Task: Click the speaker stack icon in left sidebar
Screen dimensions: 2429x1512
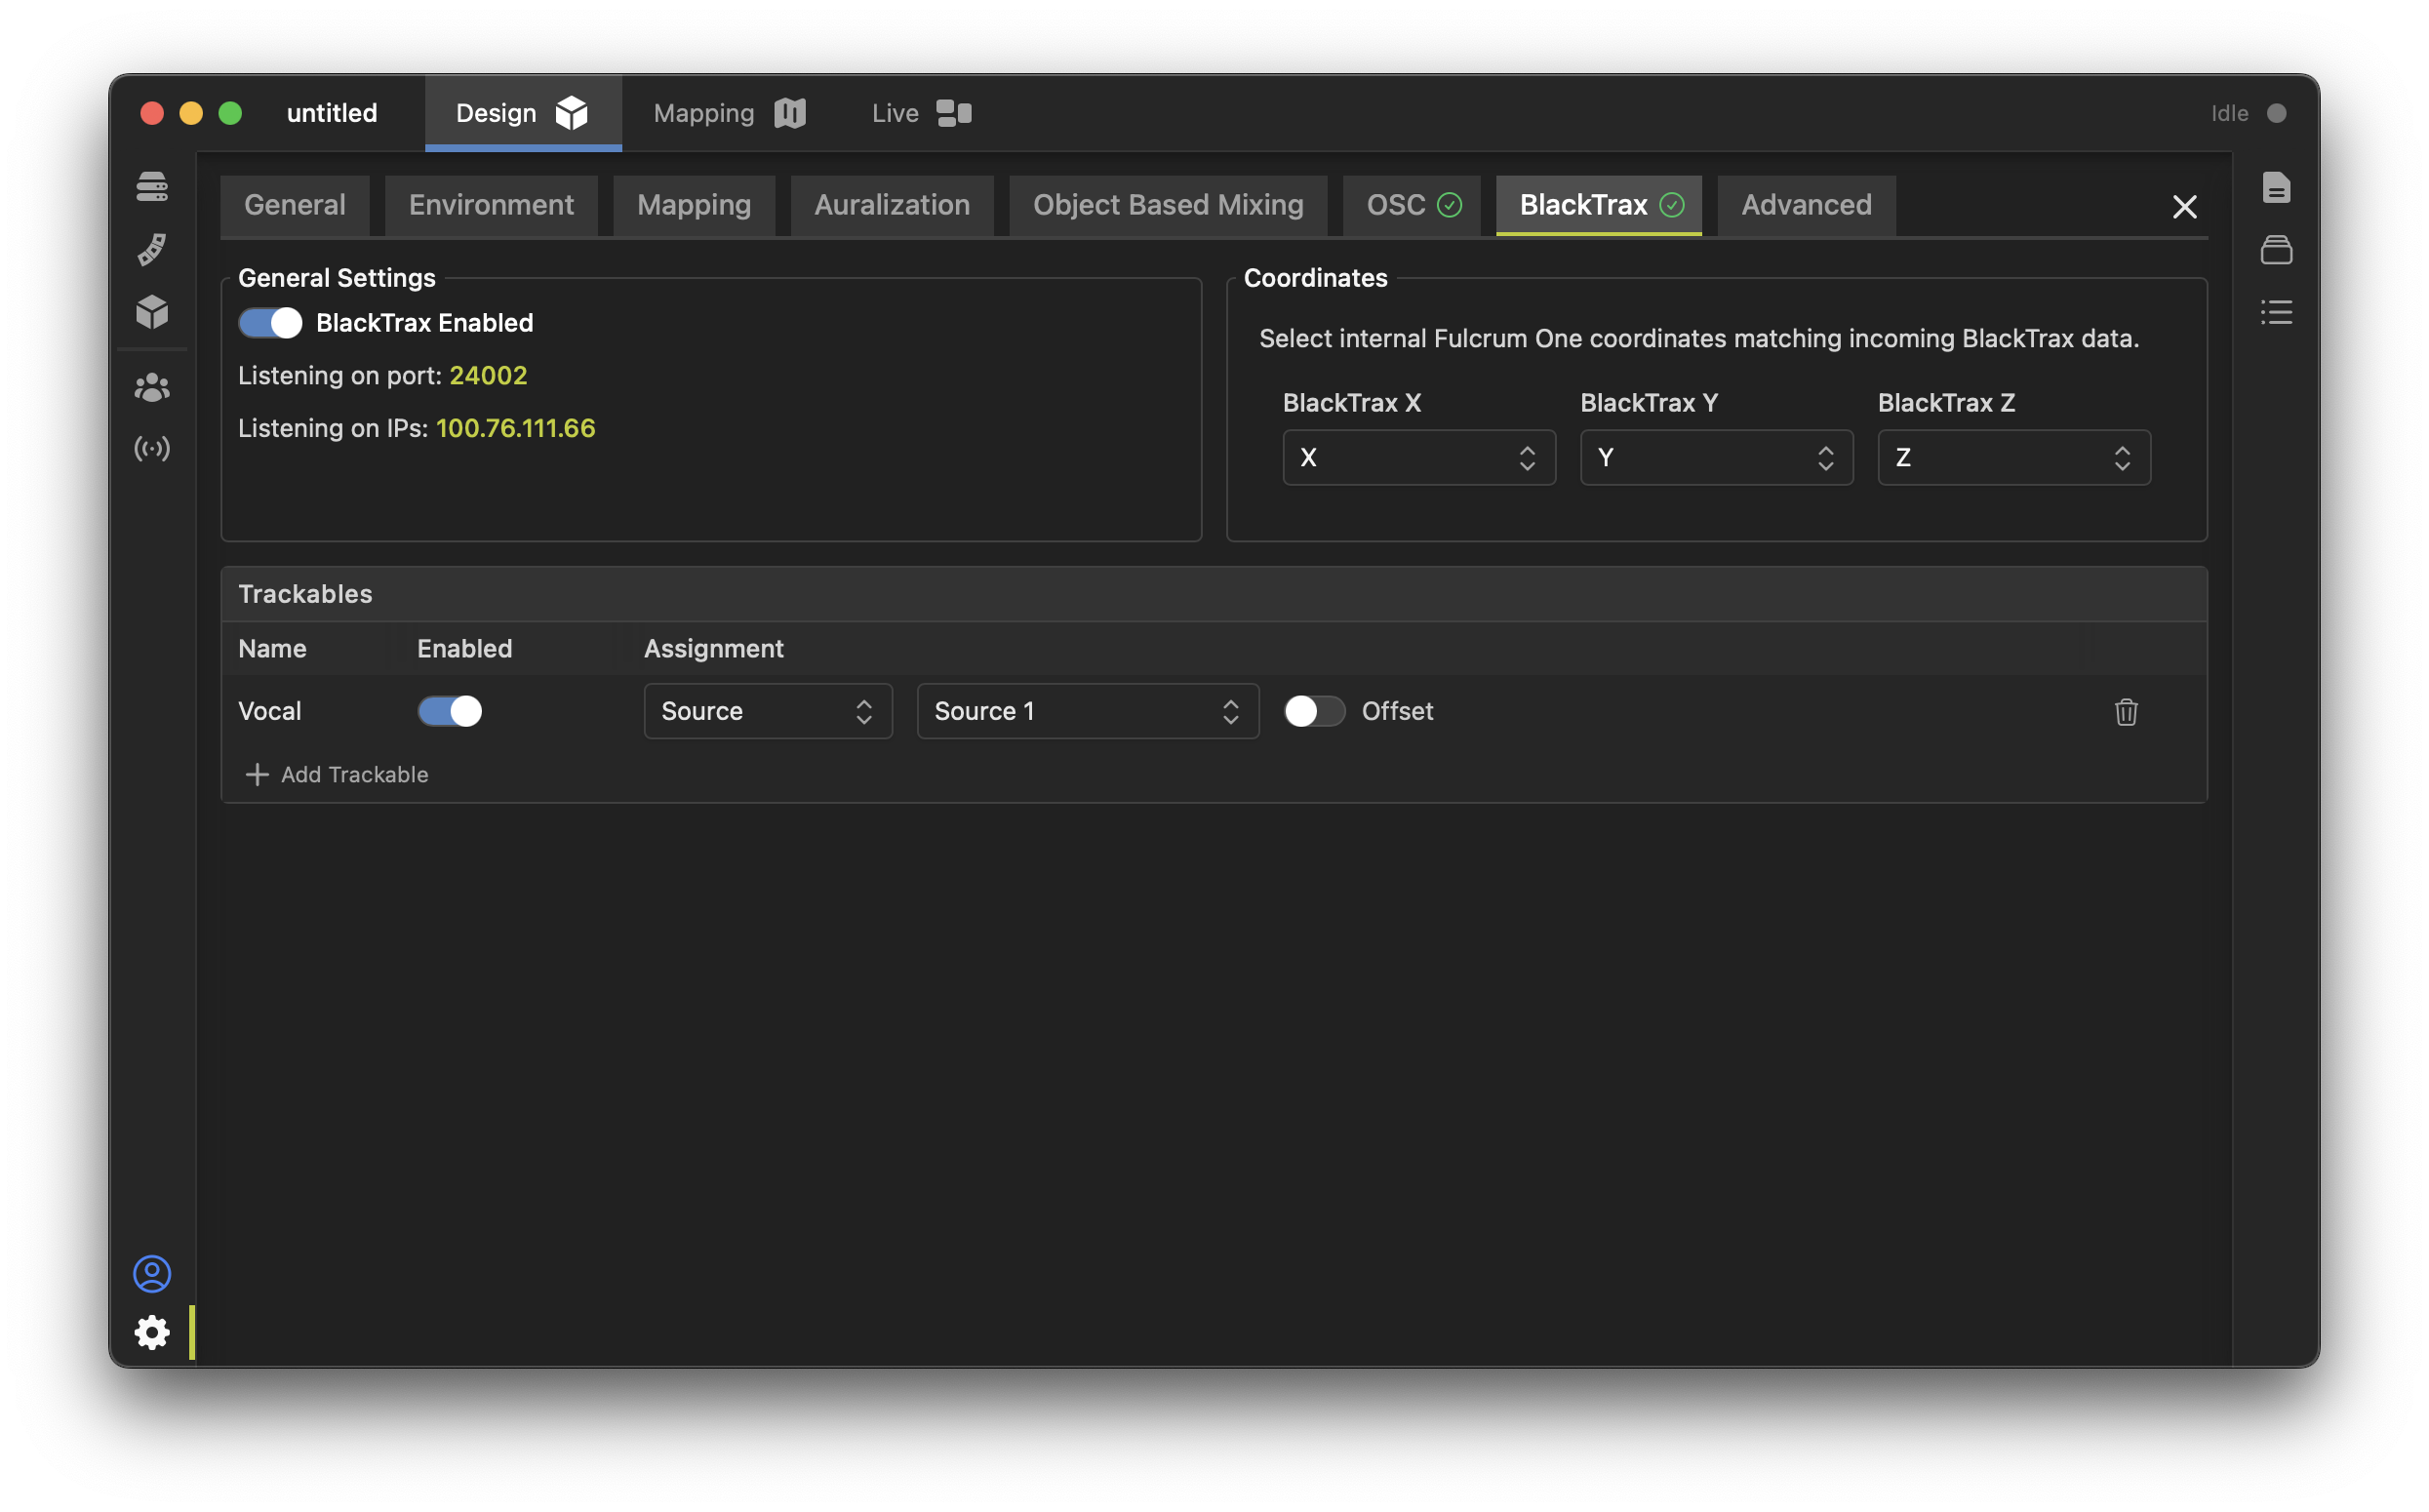Action: click(x=152, y=186)
